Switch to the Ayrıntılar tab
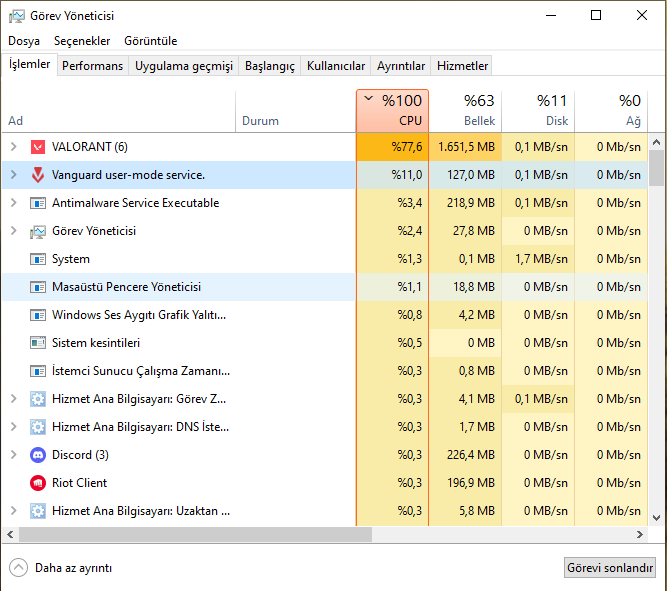Viewport: 667px width, 591px height. (x=401, y=66)
